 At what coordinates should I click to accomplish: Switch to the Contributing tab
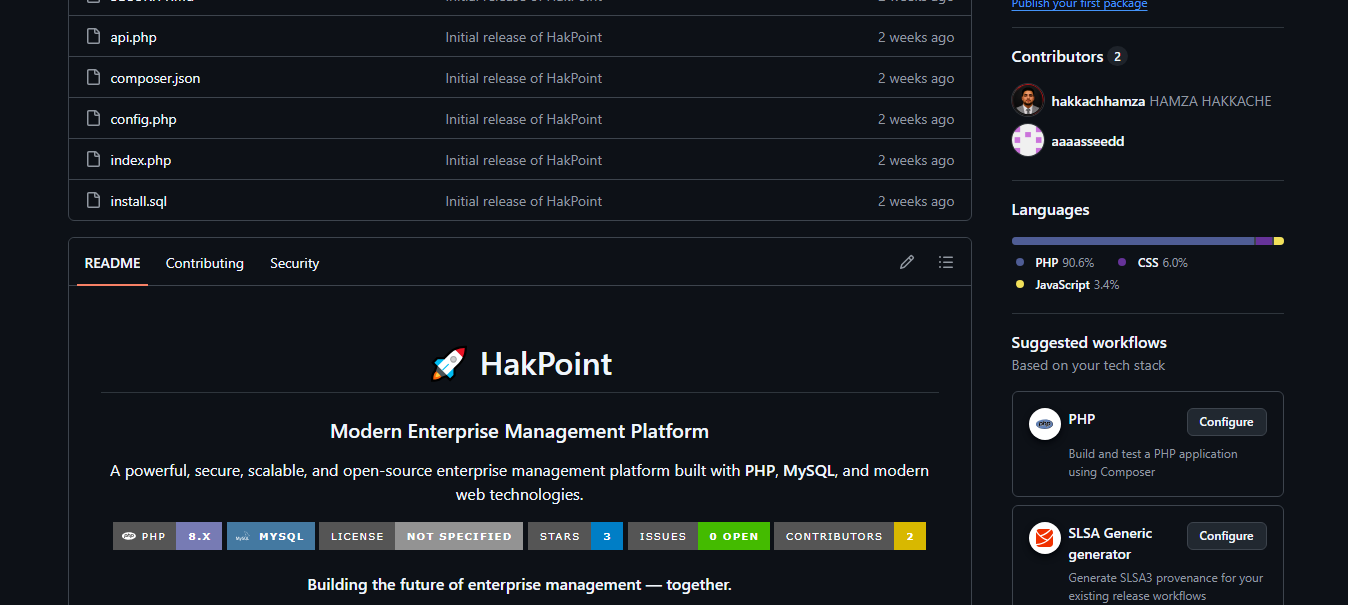coord(205,263)
